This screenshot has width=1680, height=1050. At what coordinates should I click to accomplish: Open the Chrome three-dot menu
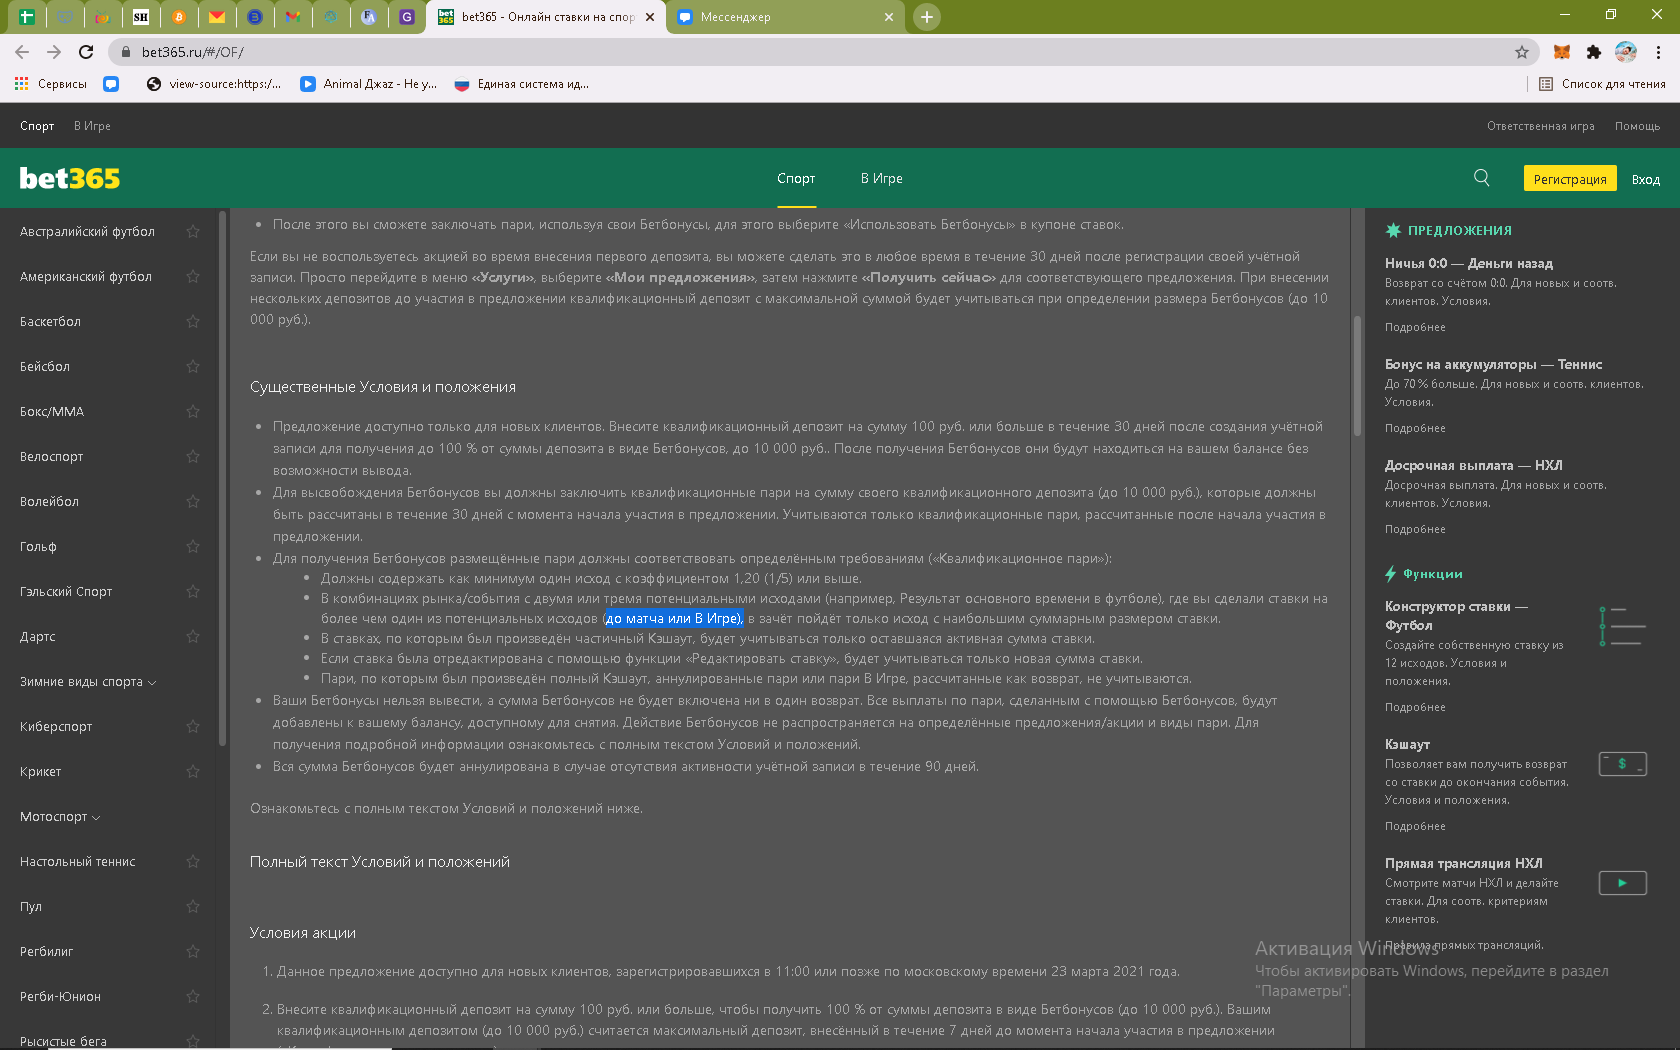tap(1658, 52)
